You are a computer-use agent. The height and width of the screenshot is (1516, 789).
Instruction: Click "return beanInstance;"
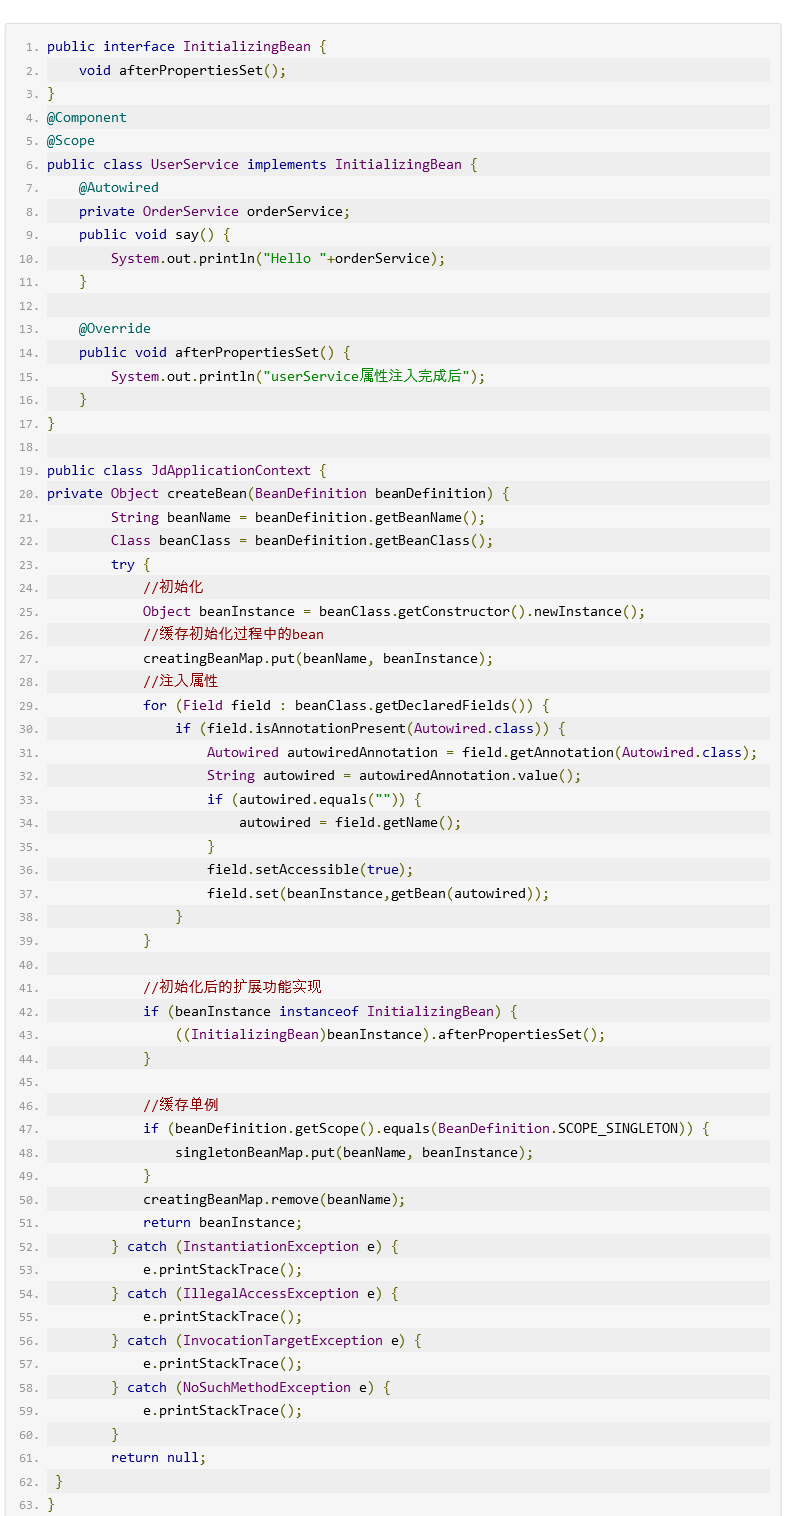222,1222
